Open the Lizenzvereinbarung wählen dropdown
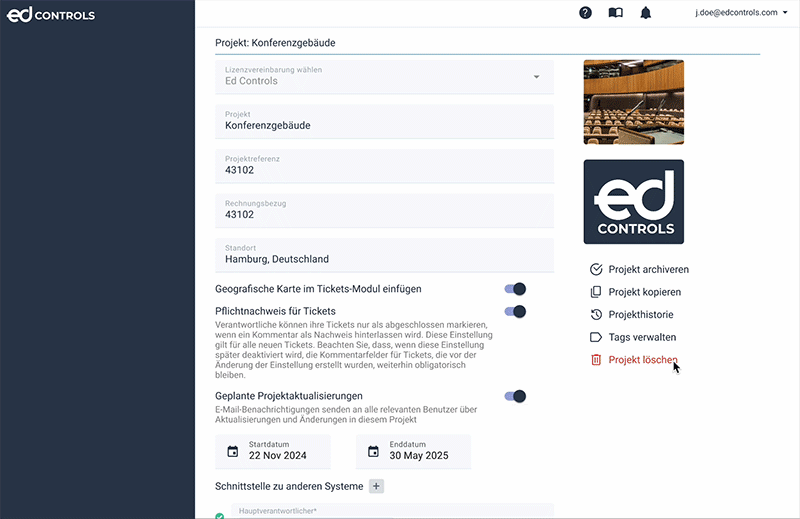The width and height of the screenshot is (800, 519). click(x=384, y=77)
